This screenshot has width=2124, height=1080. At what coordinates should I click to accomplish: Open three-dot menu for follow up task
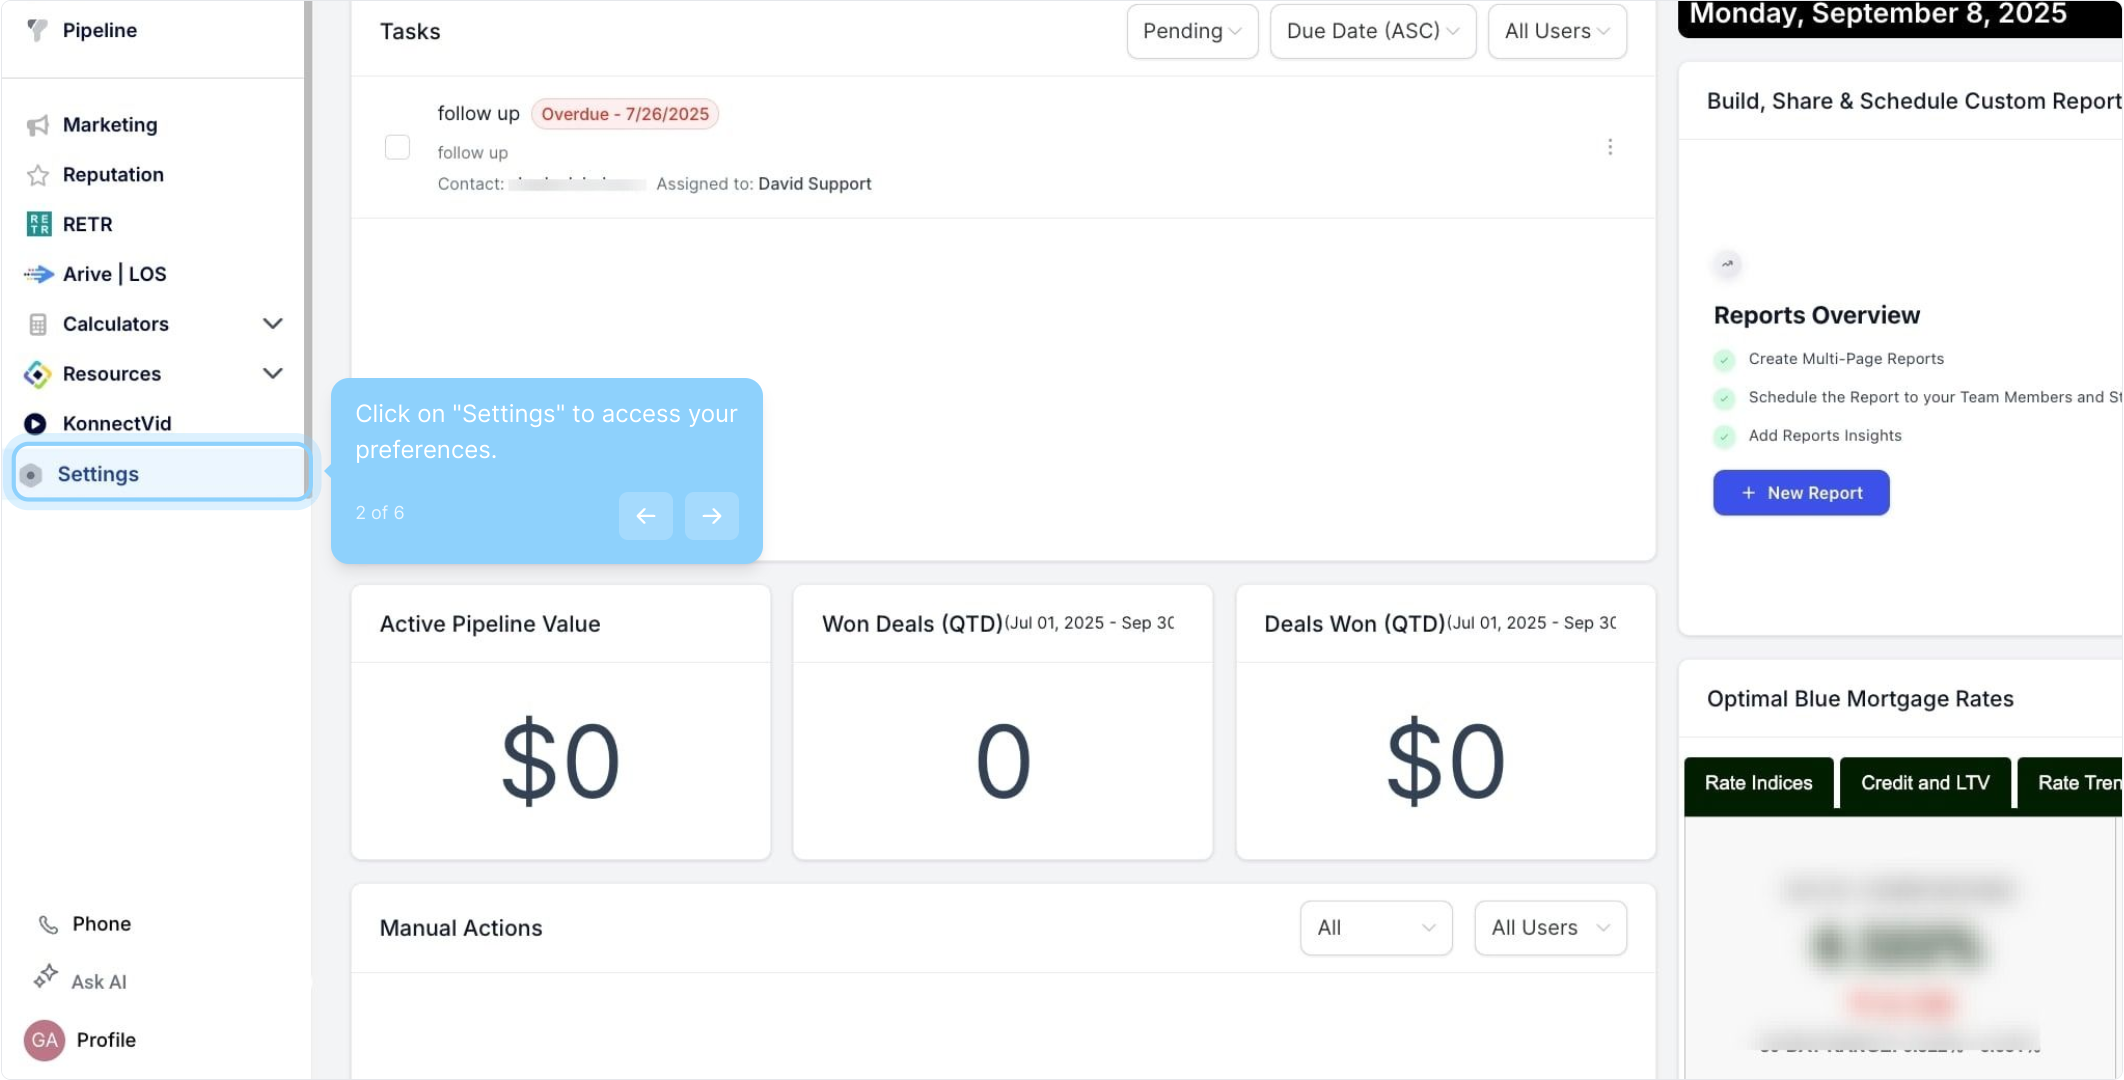pos(1610,147)
